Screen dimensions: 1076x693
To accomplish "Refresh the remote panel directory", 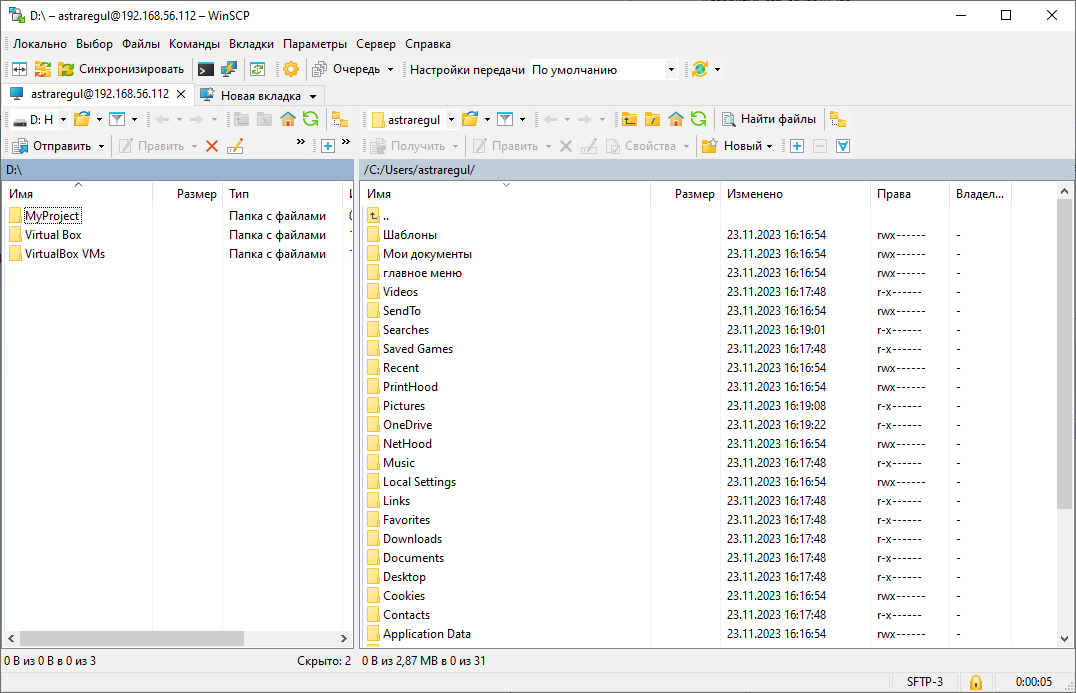I will [698, 119].
